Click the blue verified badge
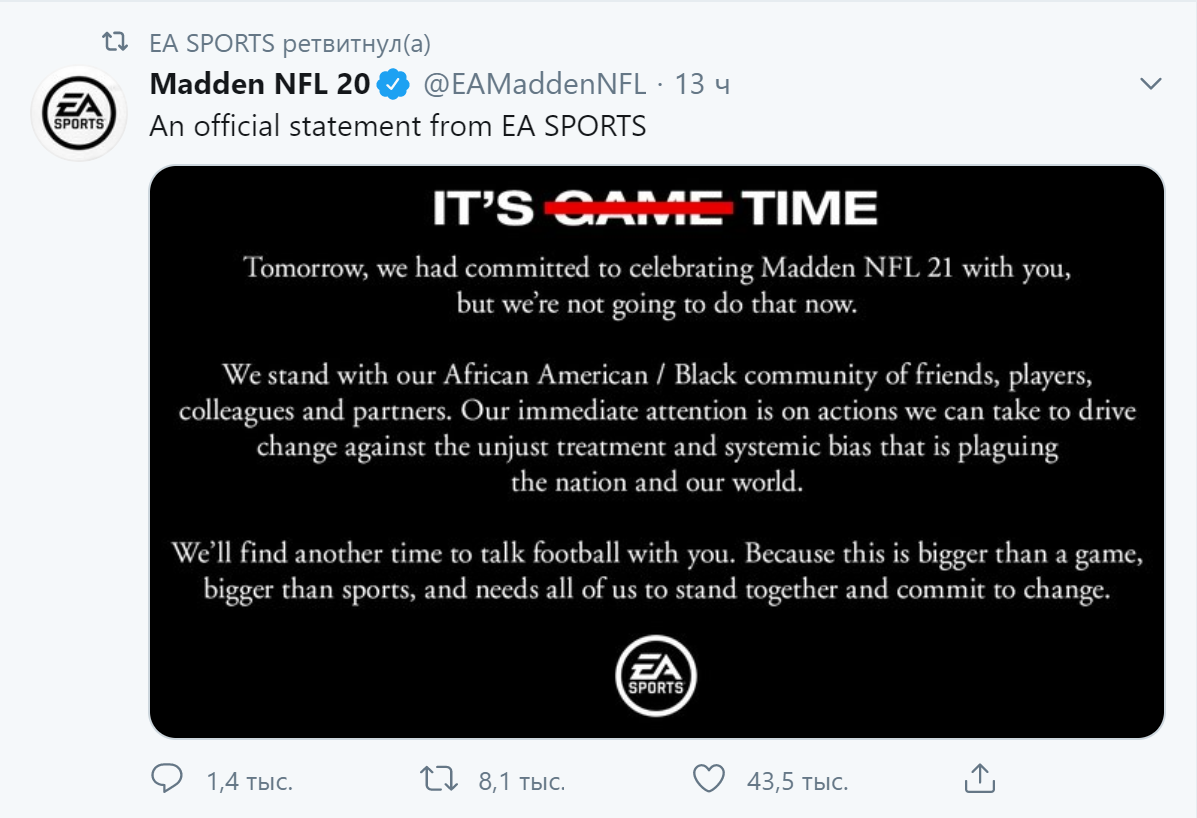The height and width of the screenshot is (818, 1197). coord(395,85)
